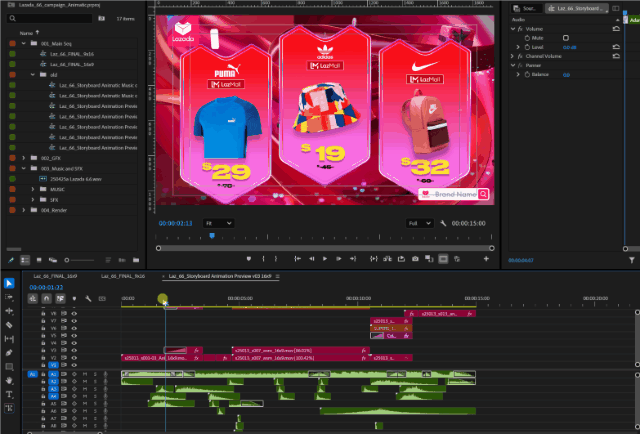Collapse the 003_Music and SFX bin

(24, 168)
